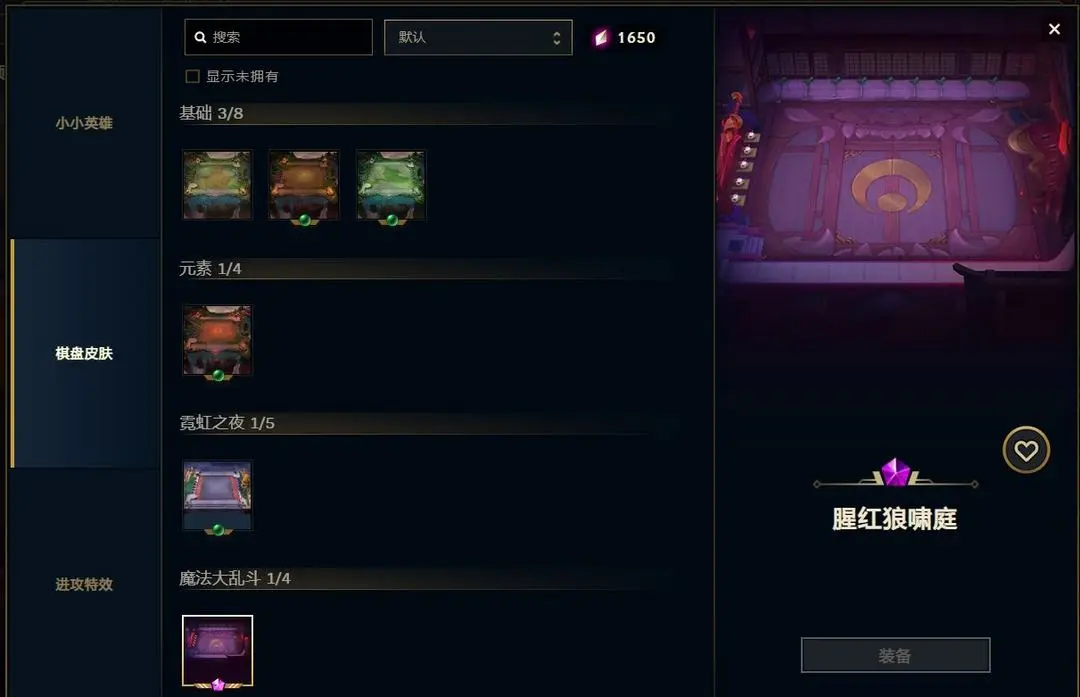Select the purple 魔法大乱斗 arena thumbnail

coord(217,651)
